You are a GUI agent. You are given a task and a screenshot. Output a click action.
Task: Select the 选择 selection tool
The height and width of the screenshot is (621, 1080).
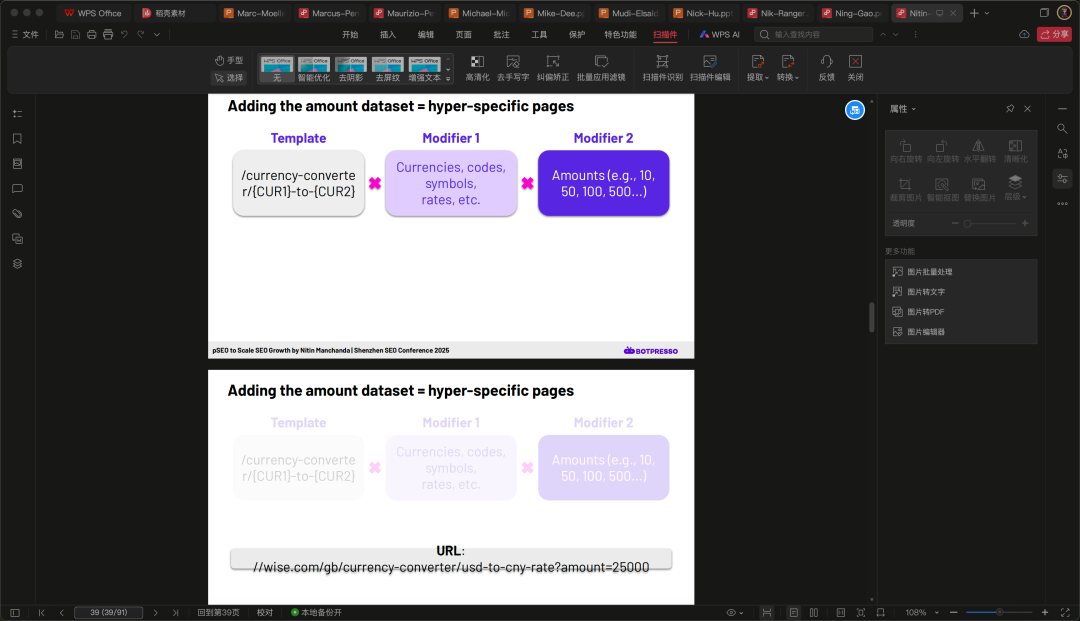click(229, 78)
